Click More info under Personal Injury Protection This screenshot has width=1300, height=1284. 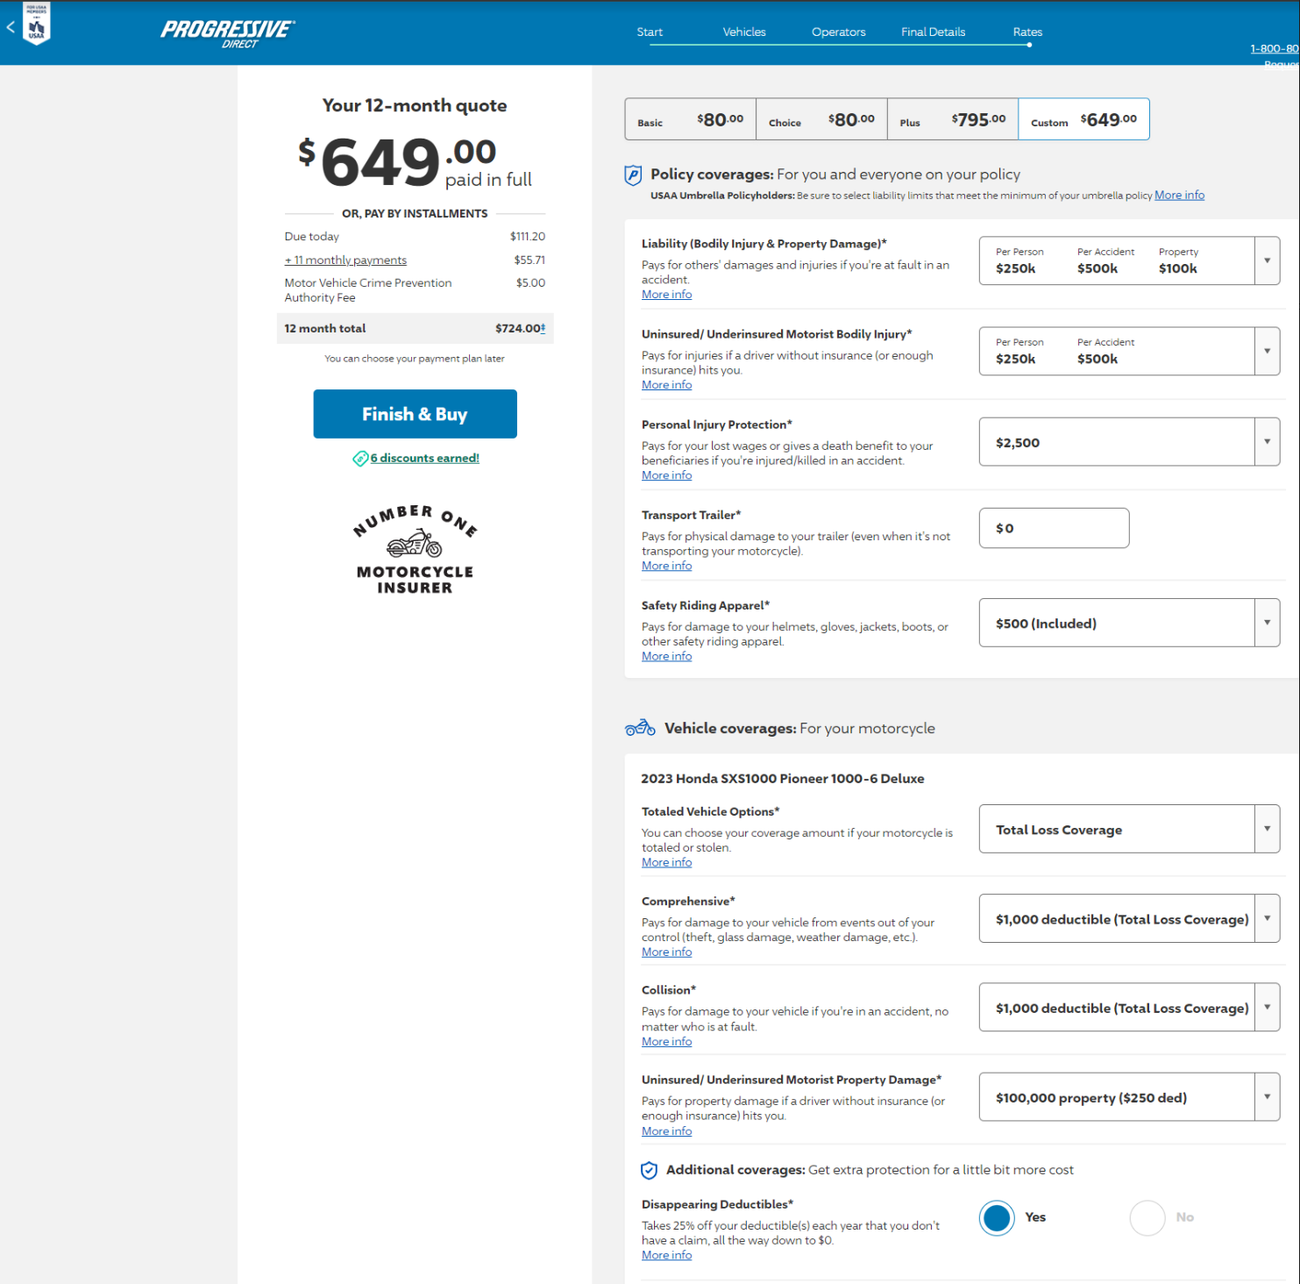667,475
